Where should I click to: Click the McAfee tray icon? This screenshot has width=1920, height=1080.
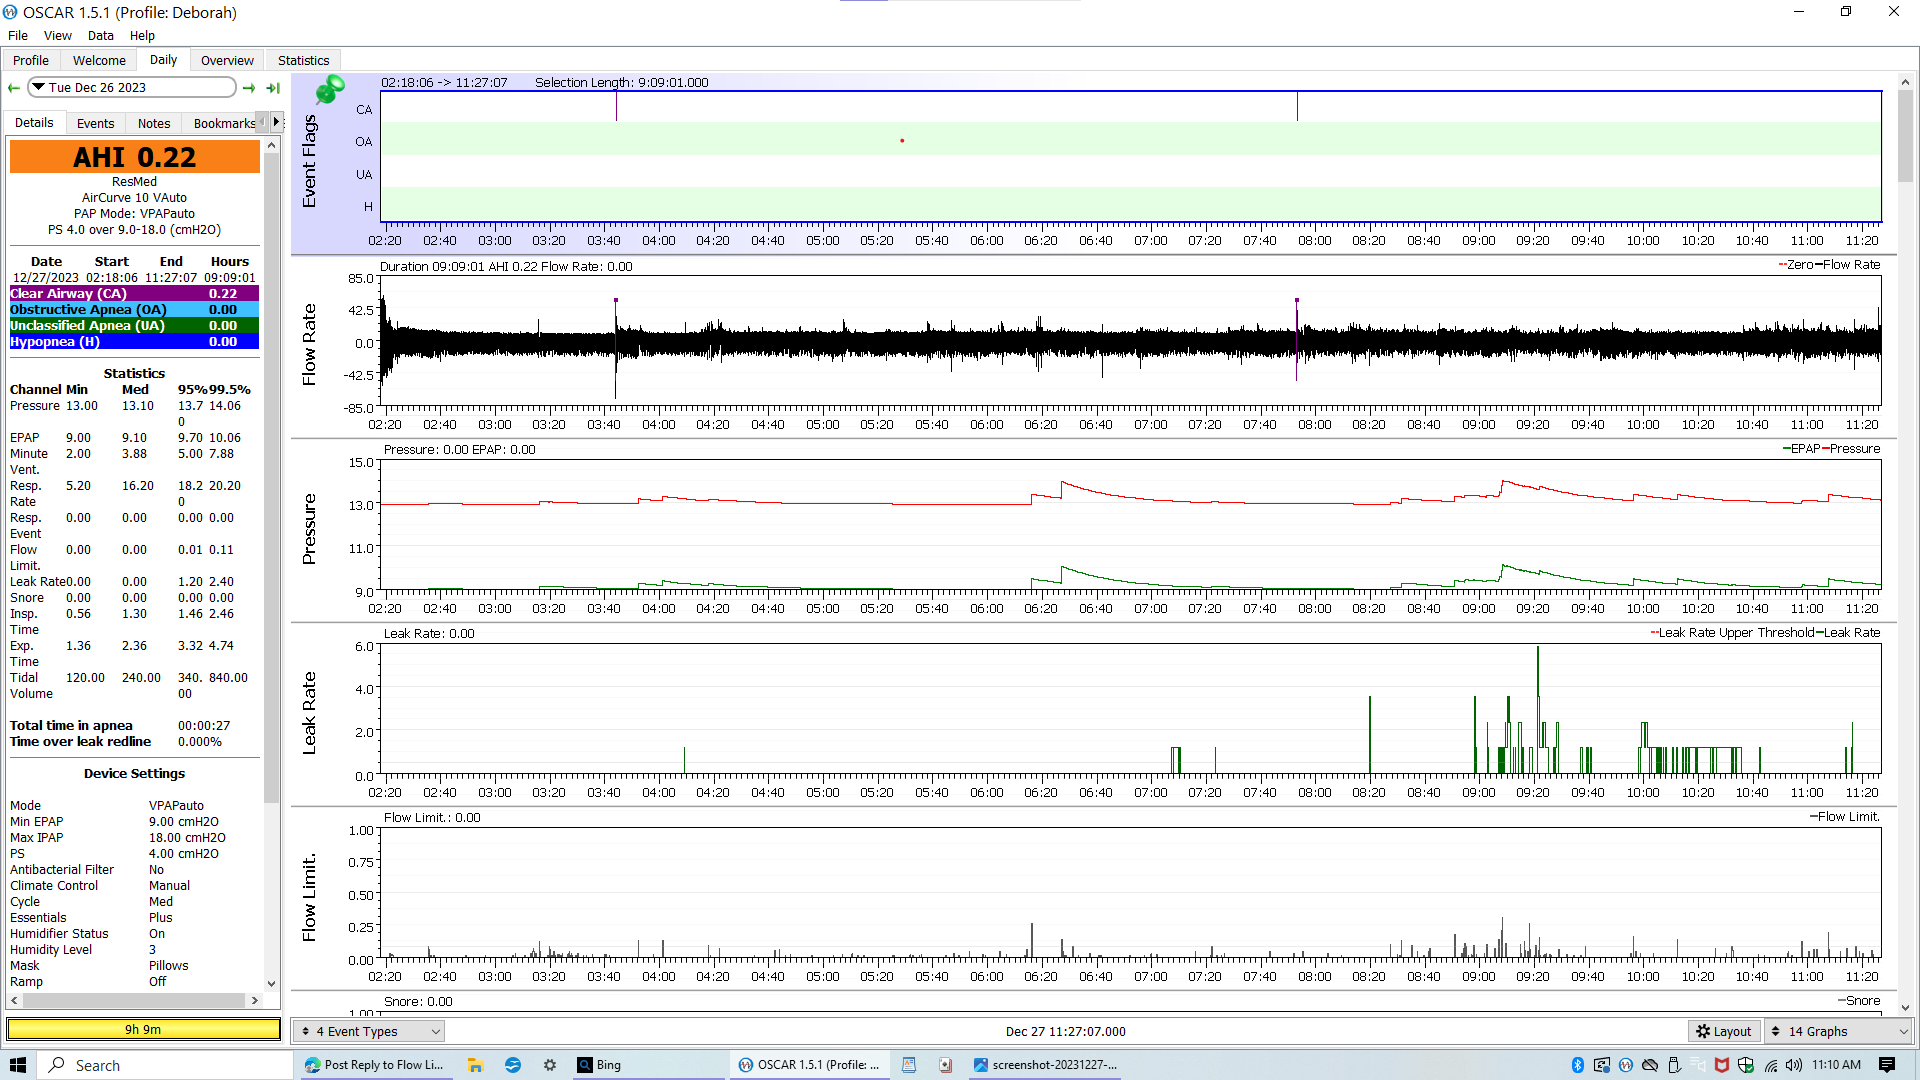click(x=1722, y=1065)
